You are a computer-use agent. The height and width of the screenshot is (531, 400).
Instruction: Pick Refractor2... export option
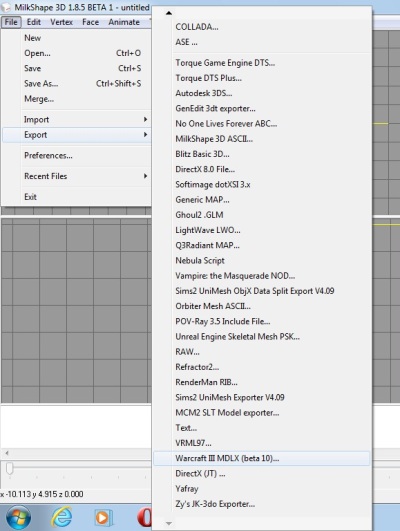tap(261, 367)
